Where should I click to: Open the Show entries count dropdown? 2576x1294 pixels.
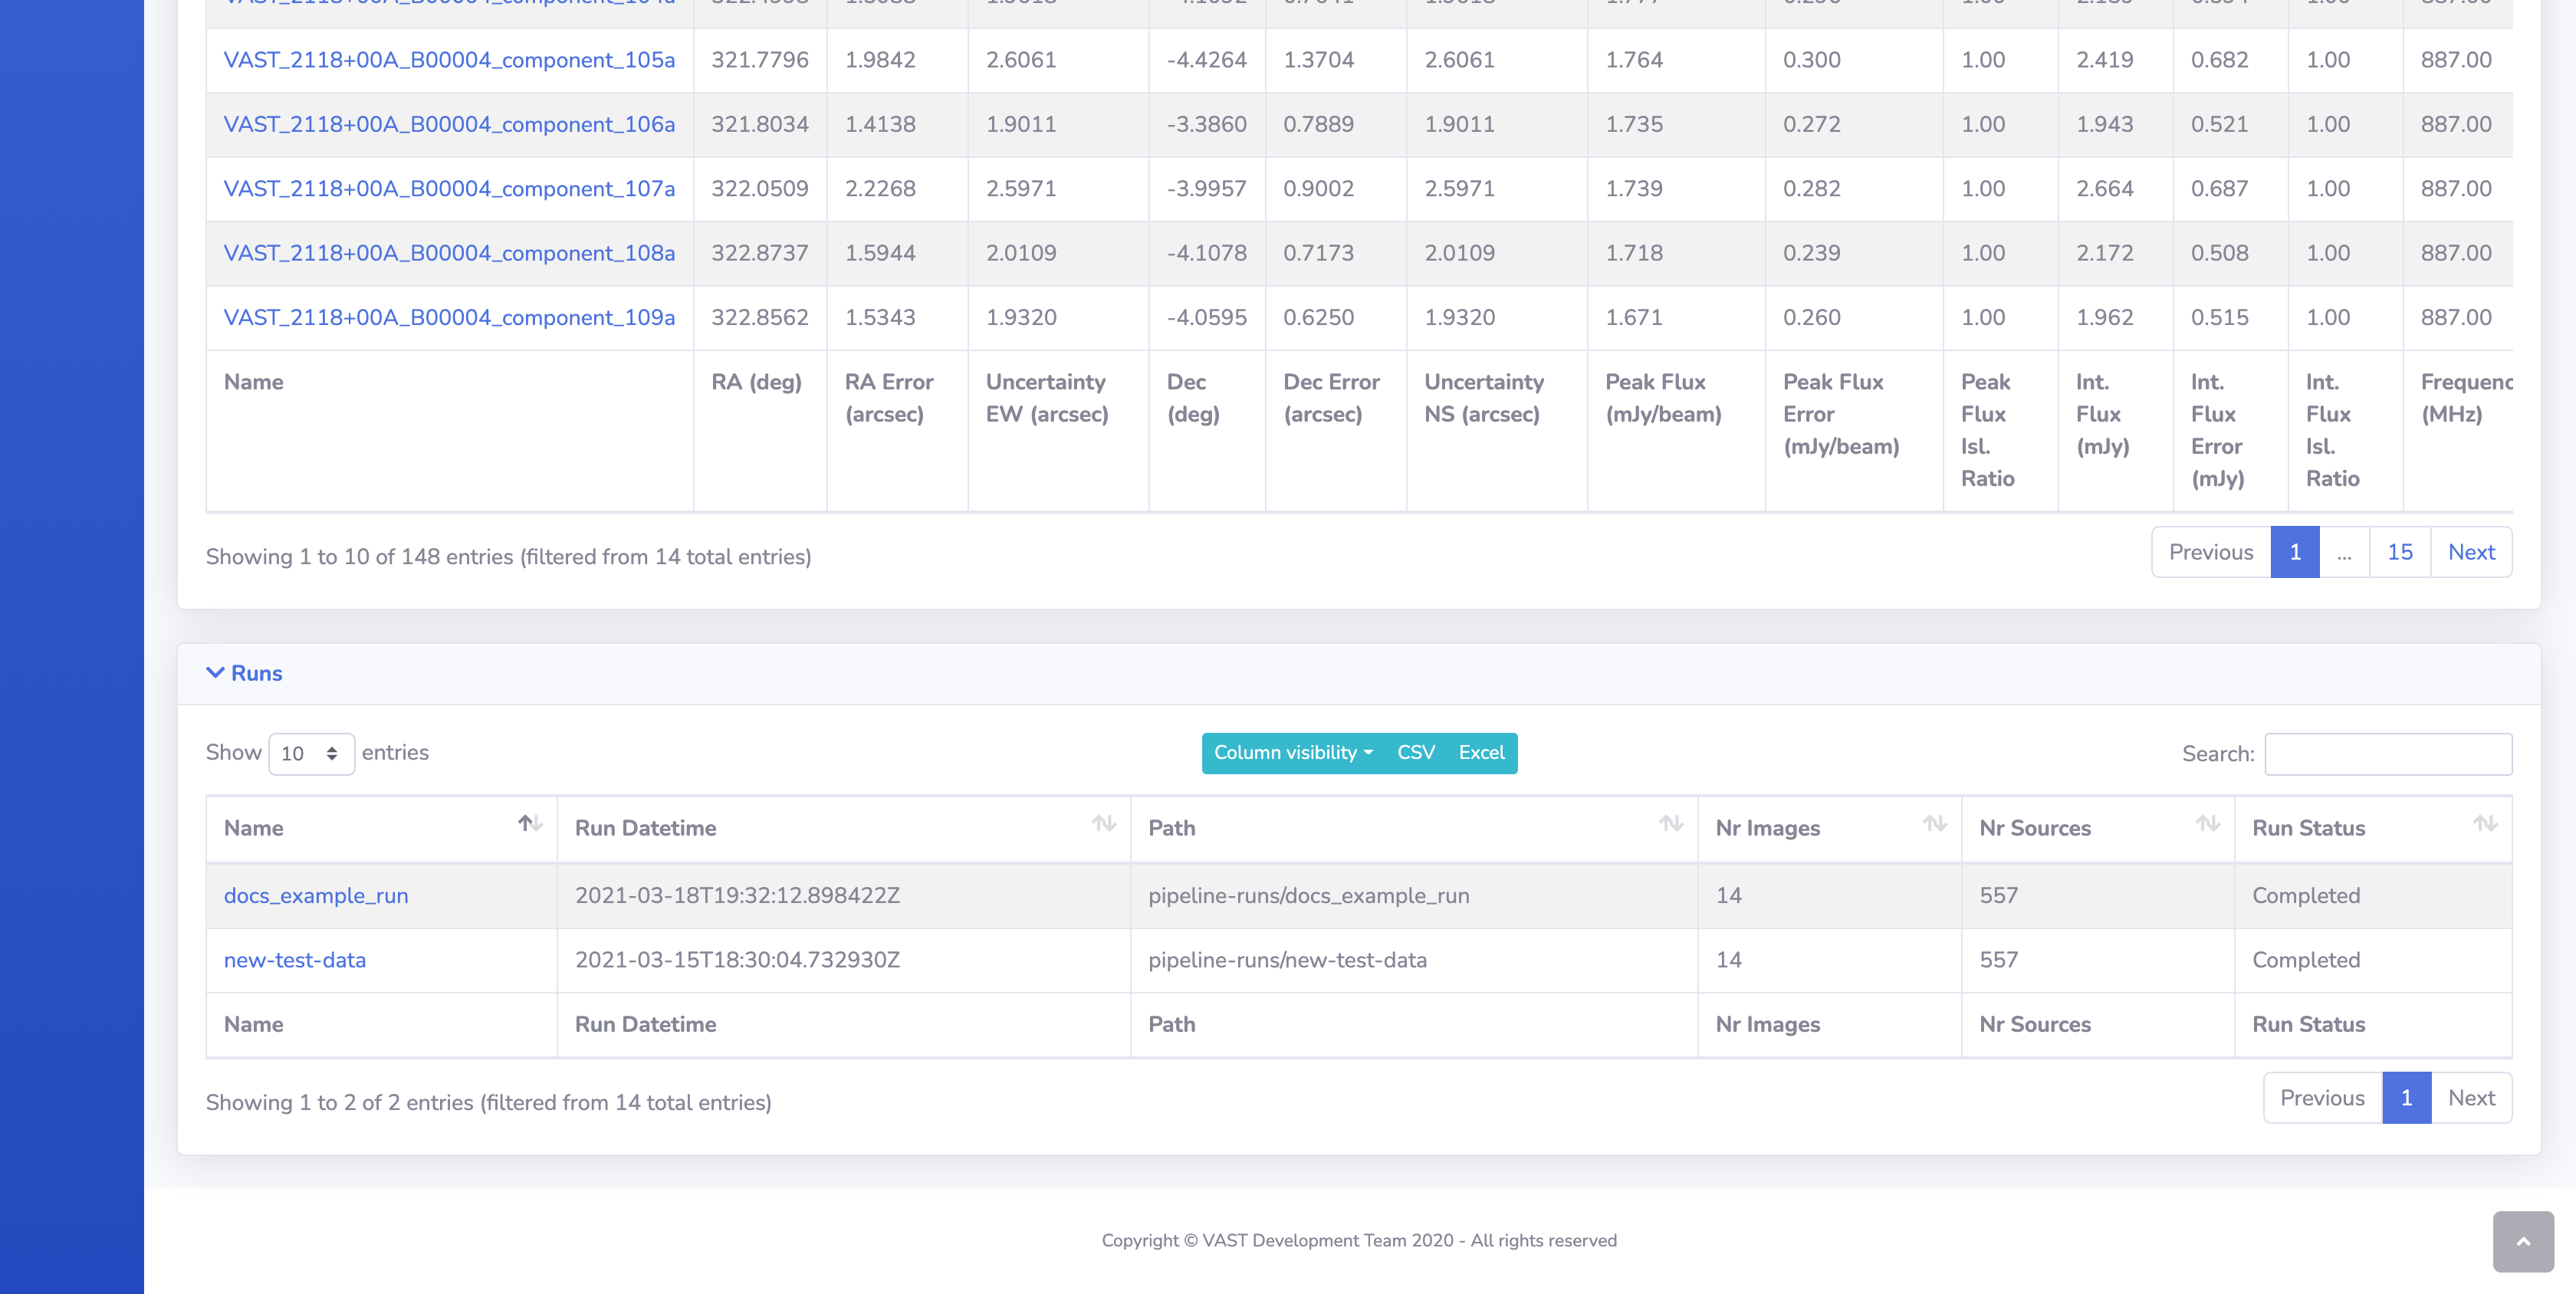click(311, 754)
